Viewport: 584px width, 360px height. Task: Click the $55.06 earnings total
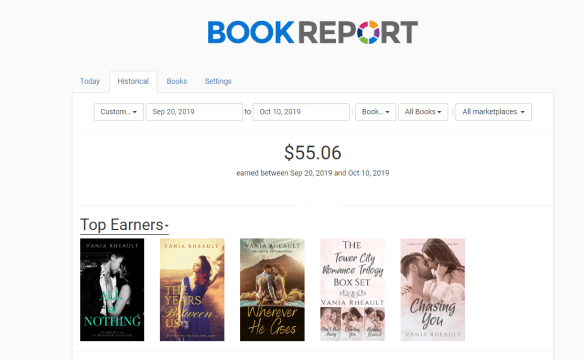pos(312,153)
